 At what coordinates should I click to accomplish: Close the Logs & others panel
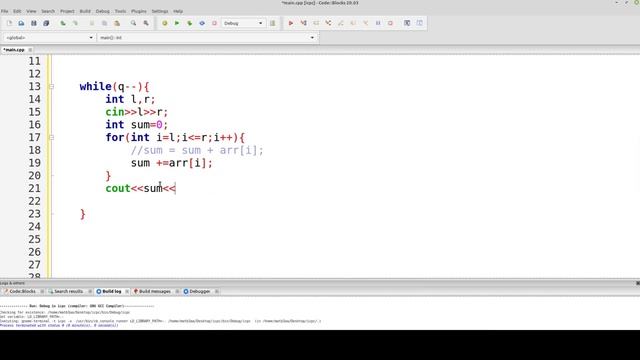click(x=638, y=283)
